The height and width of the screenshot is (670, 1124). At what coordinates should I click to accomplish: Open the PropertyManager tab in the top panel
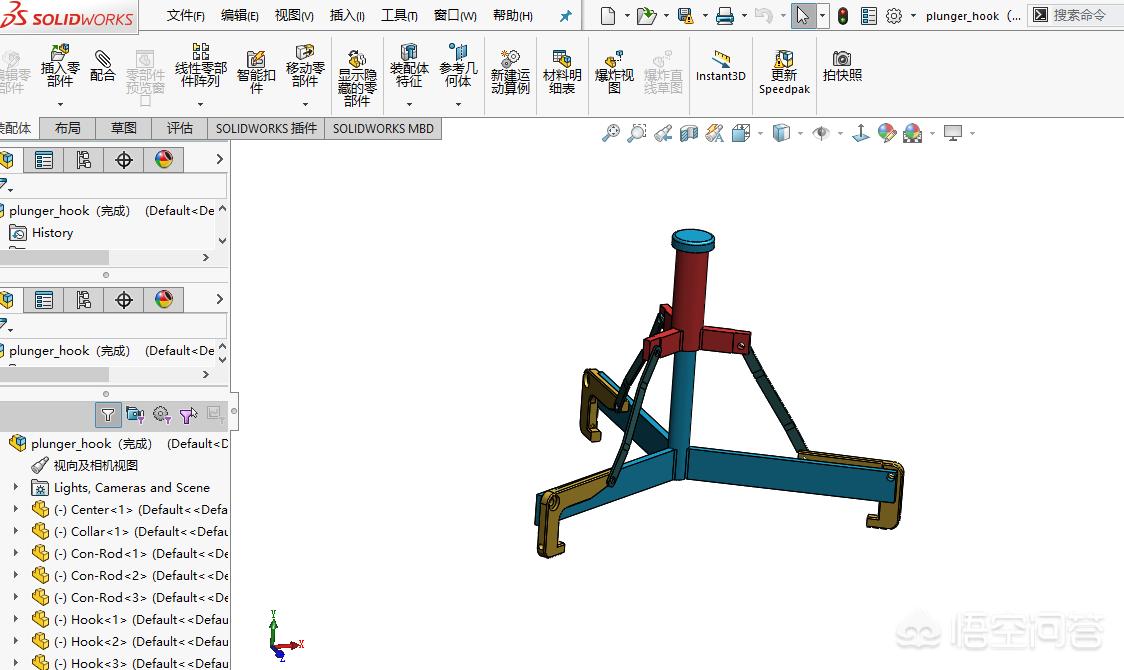pyautogui.click(x=44, y=160)
